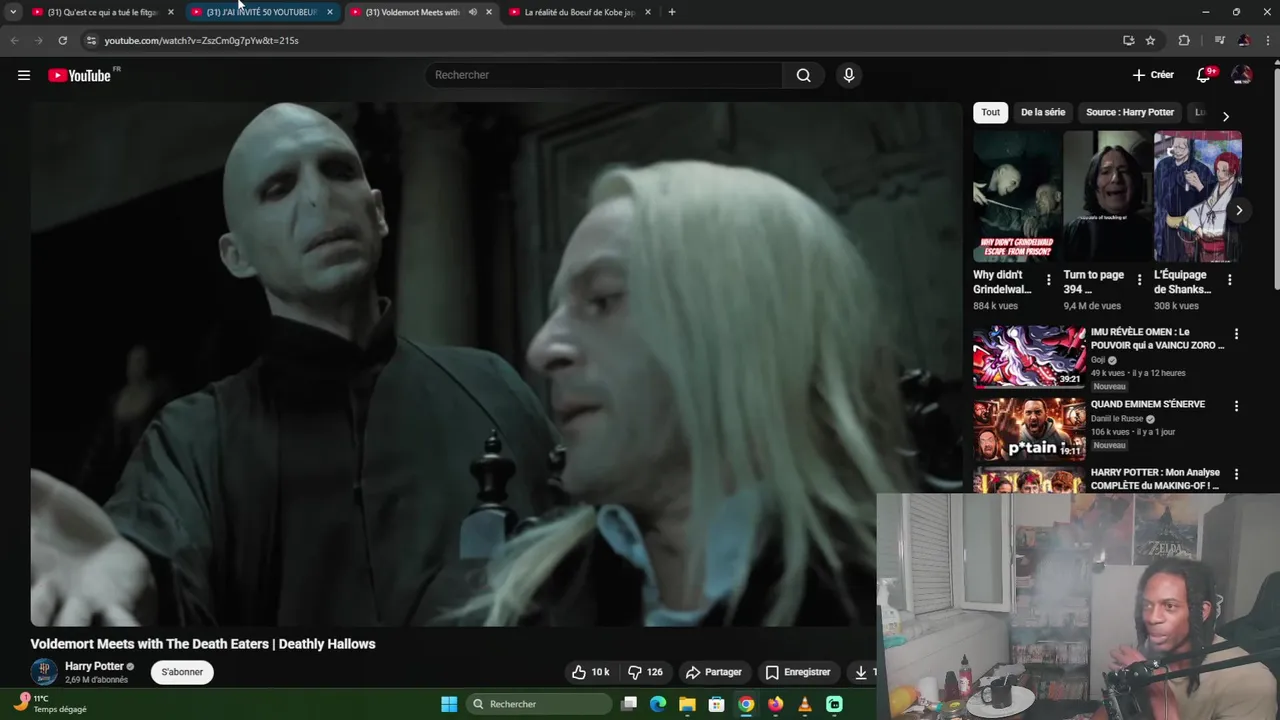Open the L'Équipage de Shanks short thumbnail
Screen dimensions: 1280x720
tap(1197, 196)
